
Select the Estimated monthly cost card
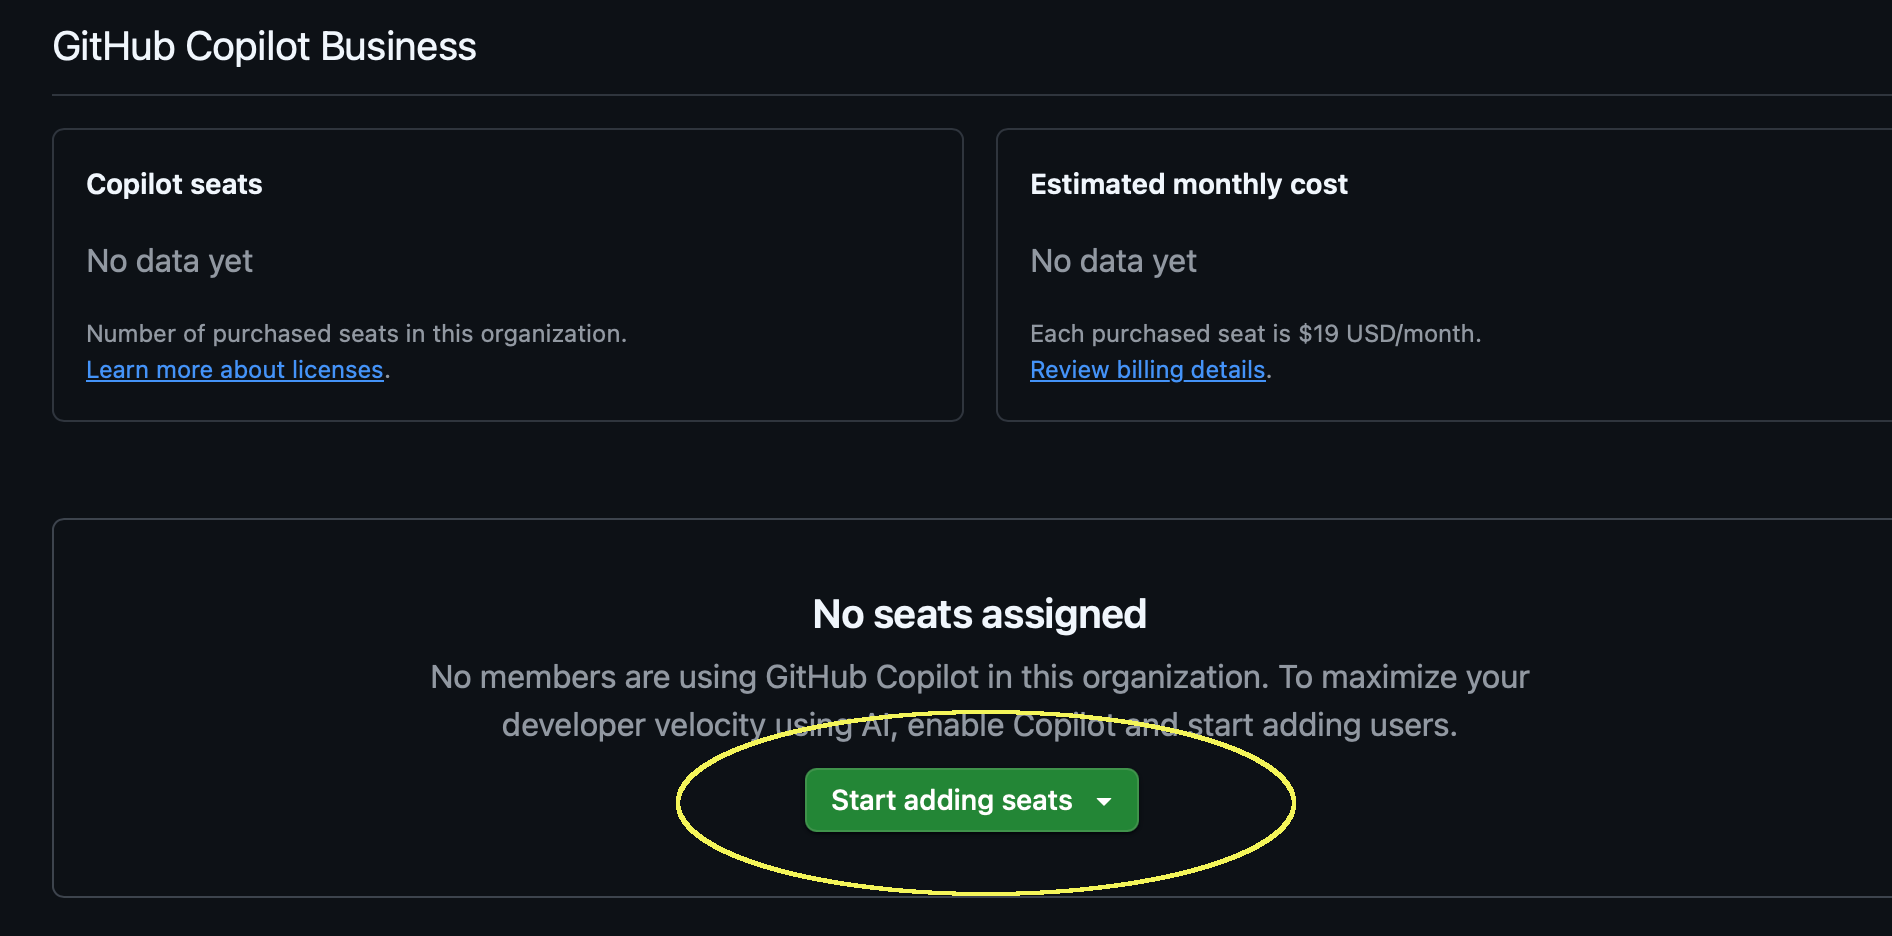coord(1440,275)
